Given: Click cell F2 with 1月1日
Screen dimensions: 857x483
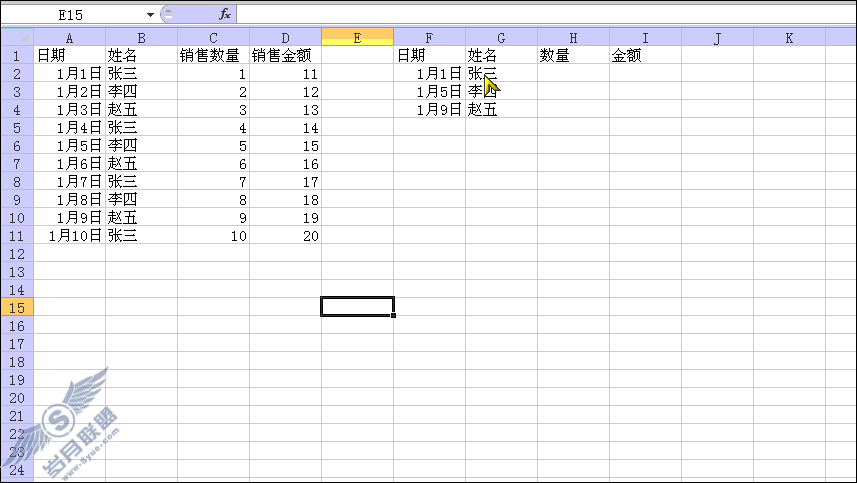Looking at the screenshot, I should [430, 73].
